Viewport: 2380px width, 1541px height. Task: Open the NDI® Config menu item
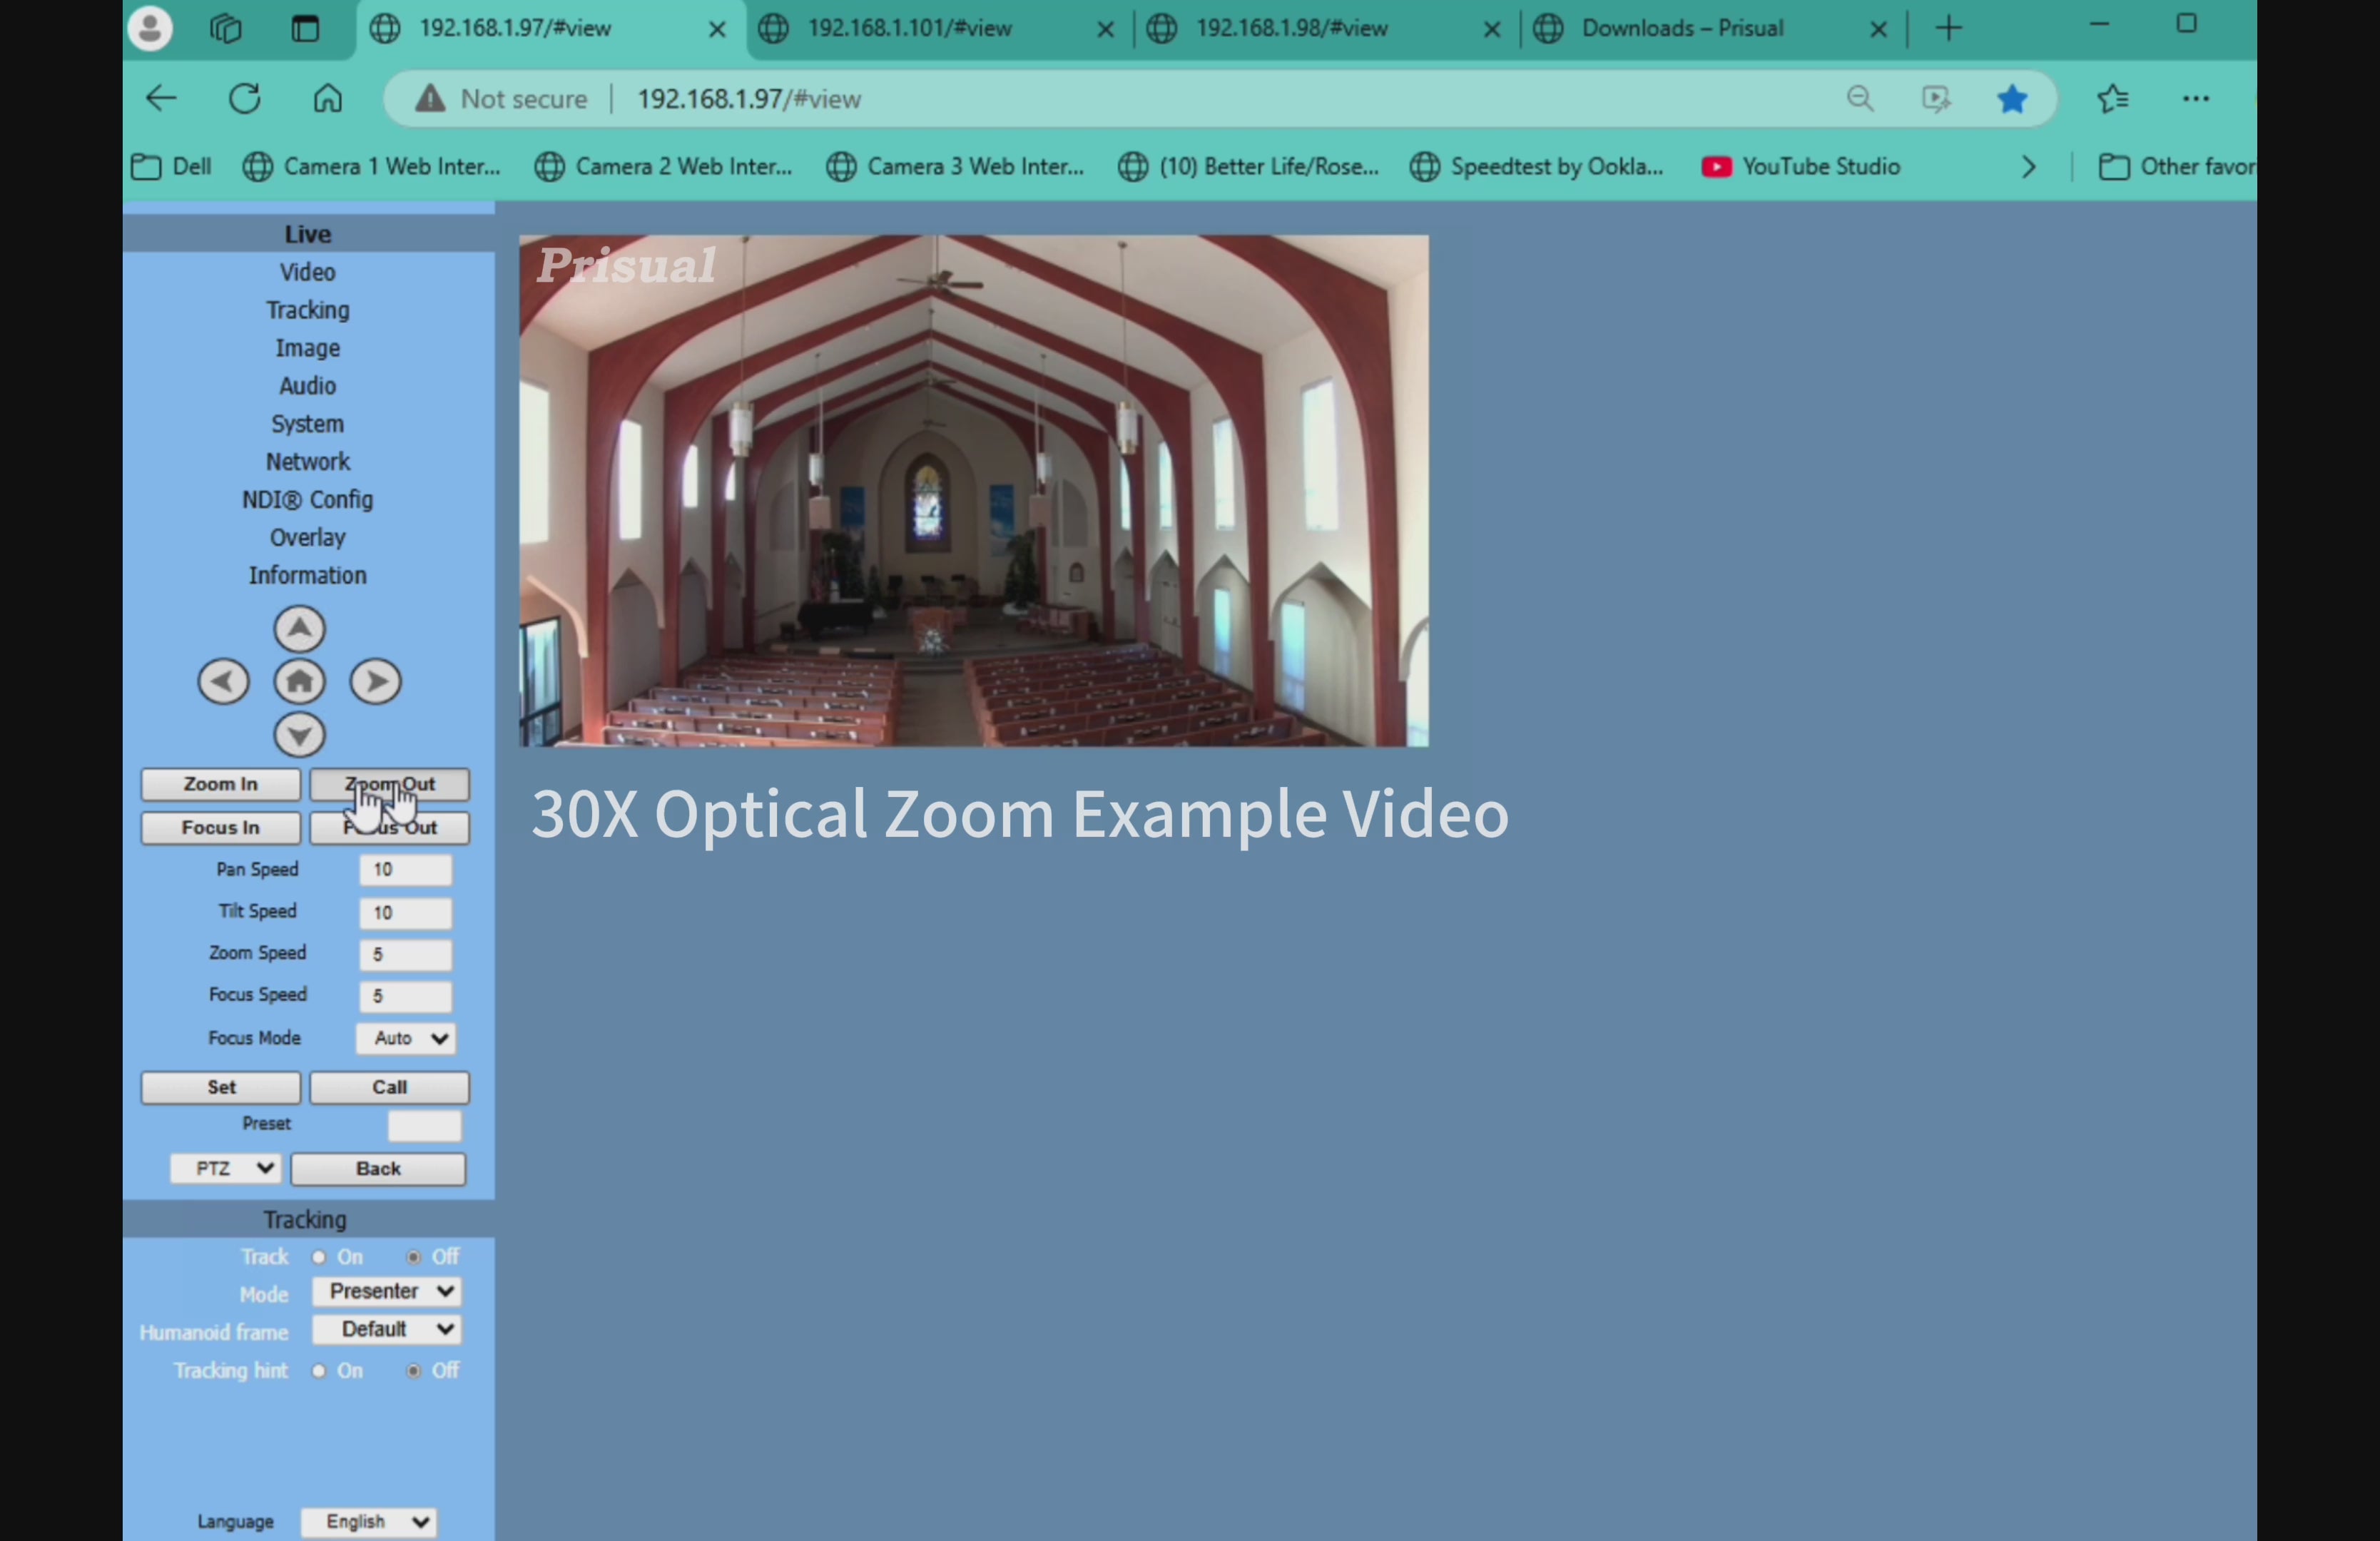(307, 500)
